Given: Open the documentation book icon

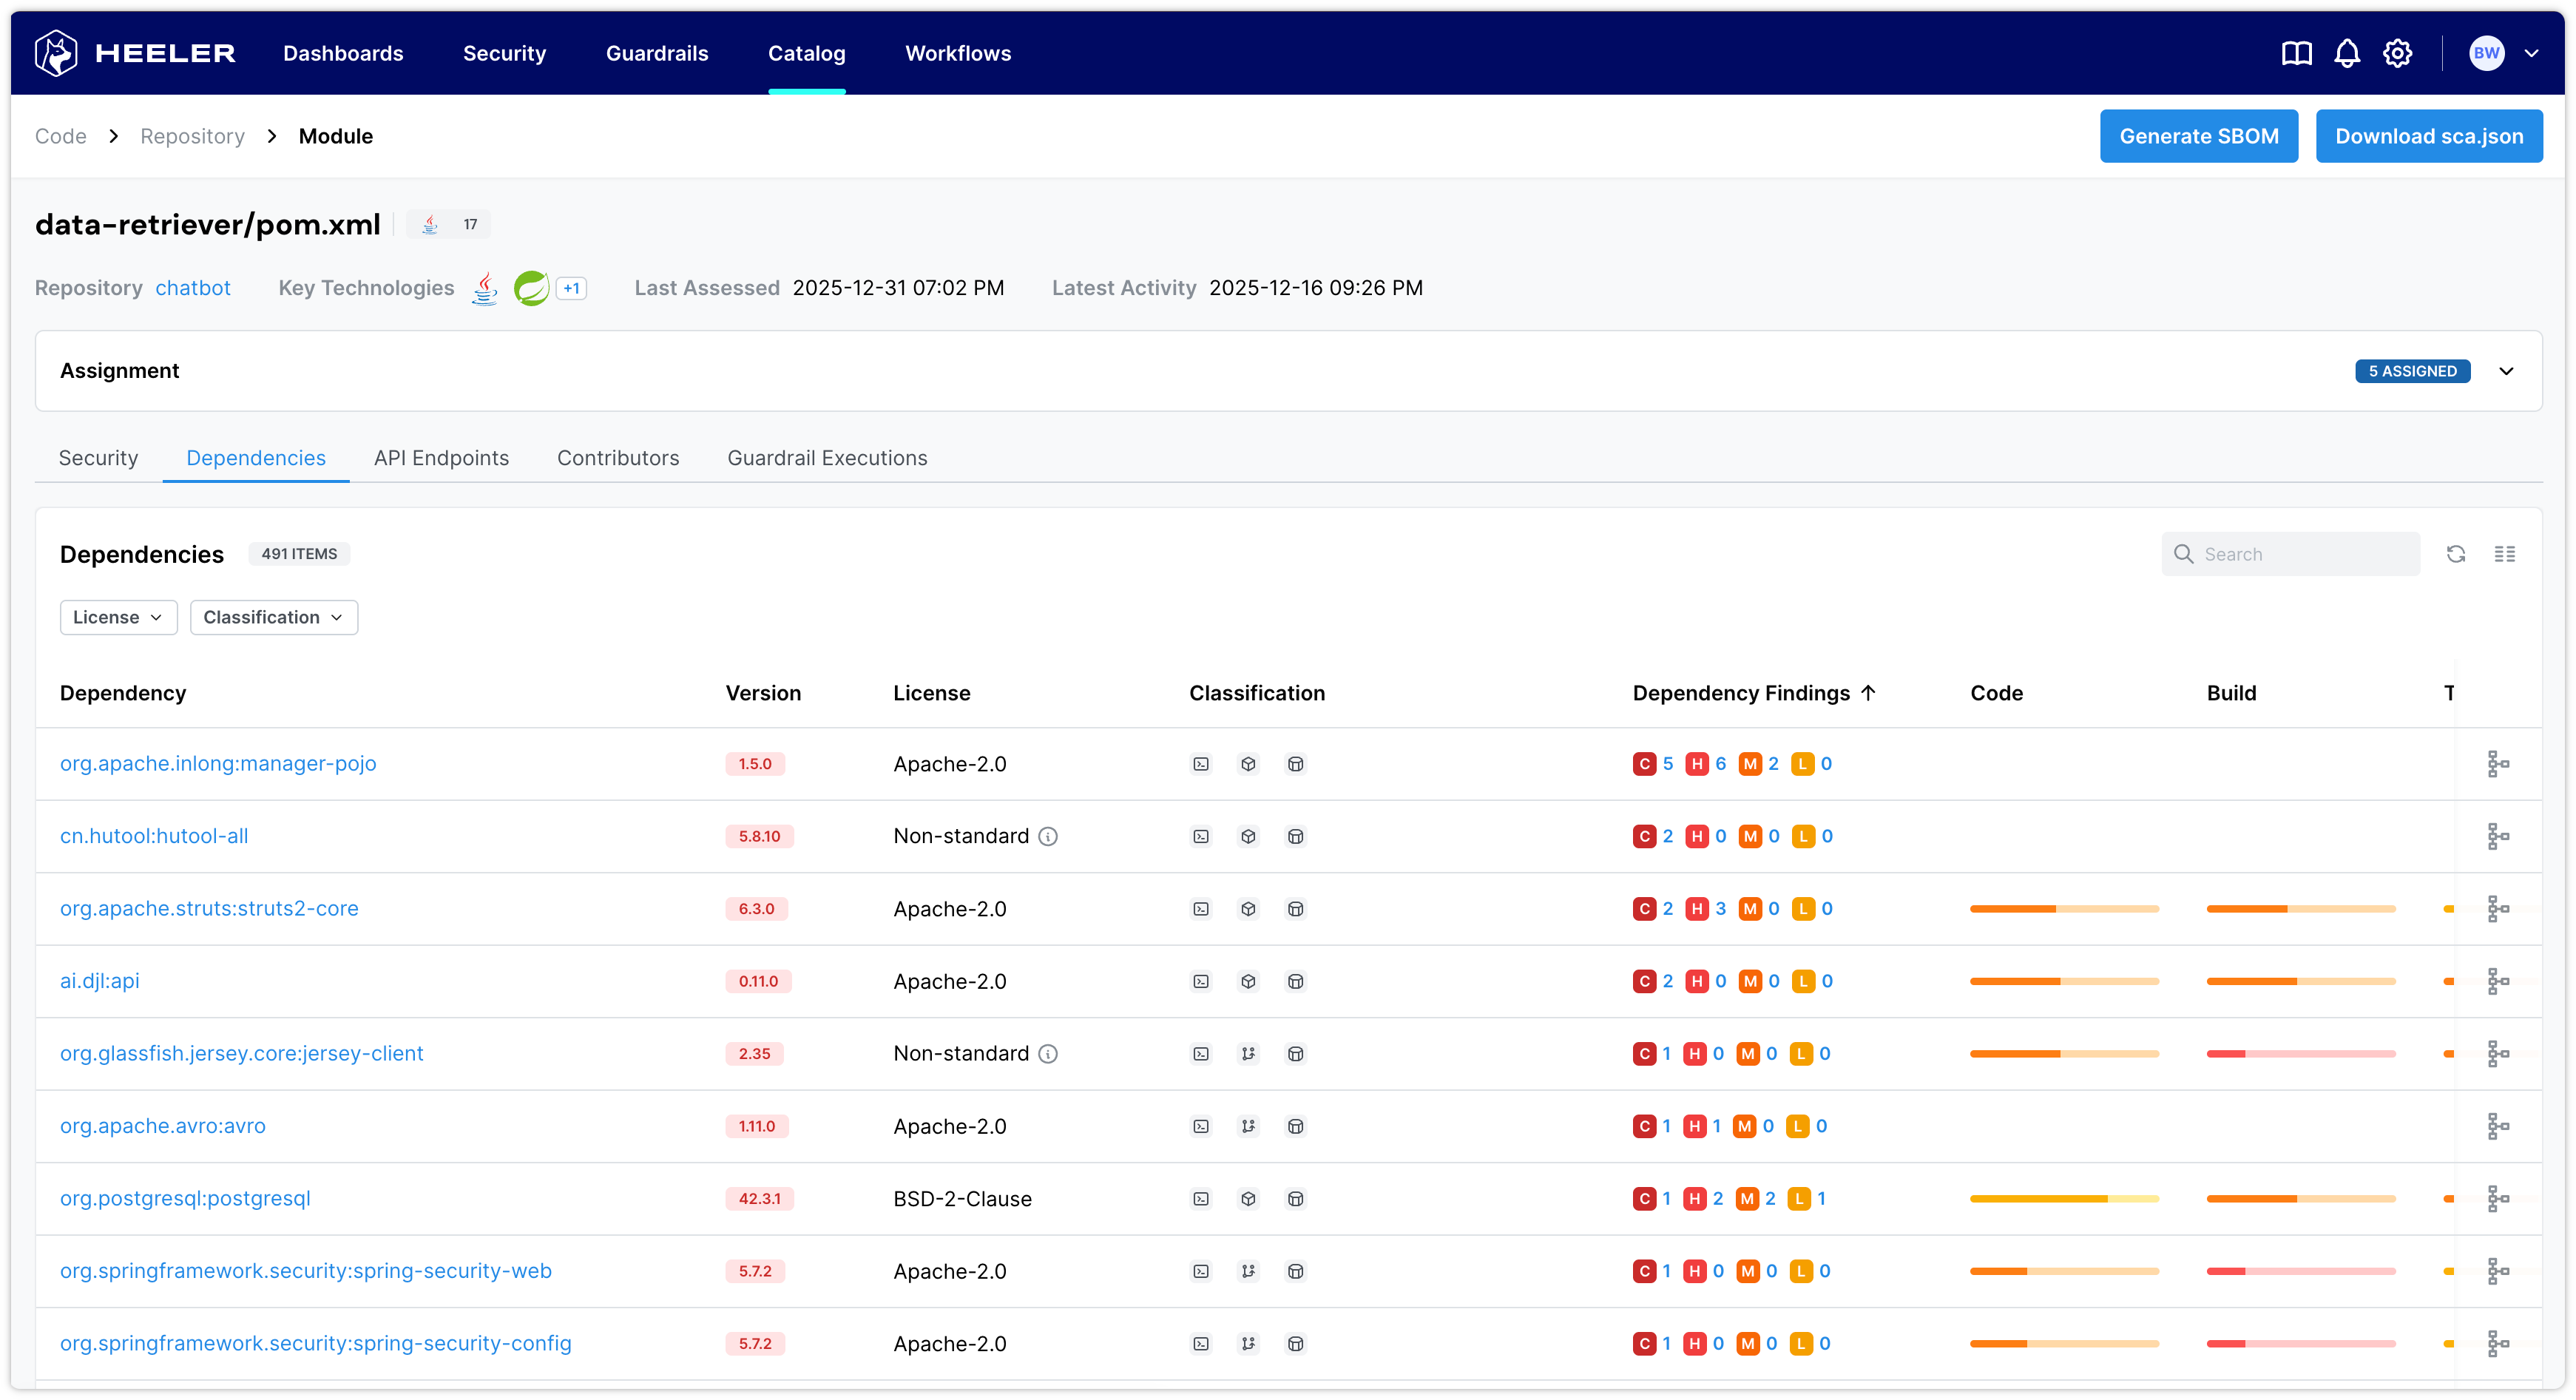Looking at the screenshot, I should [2296, 53].
